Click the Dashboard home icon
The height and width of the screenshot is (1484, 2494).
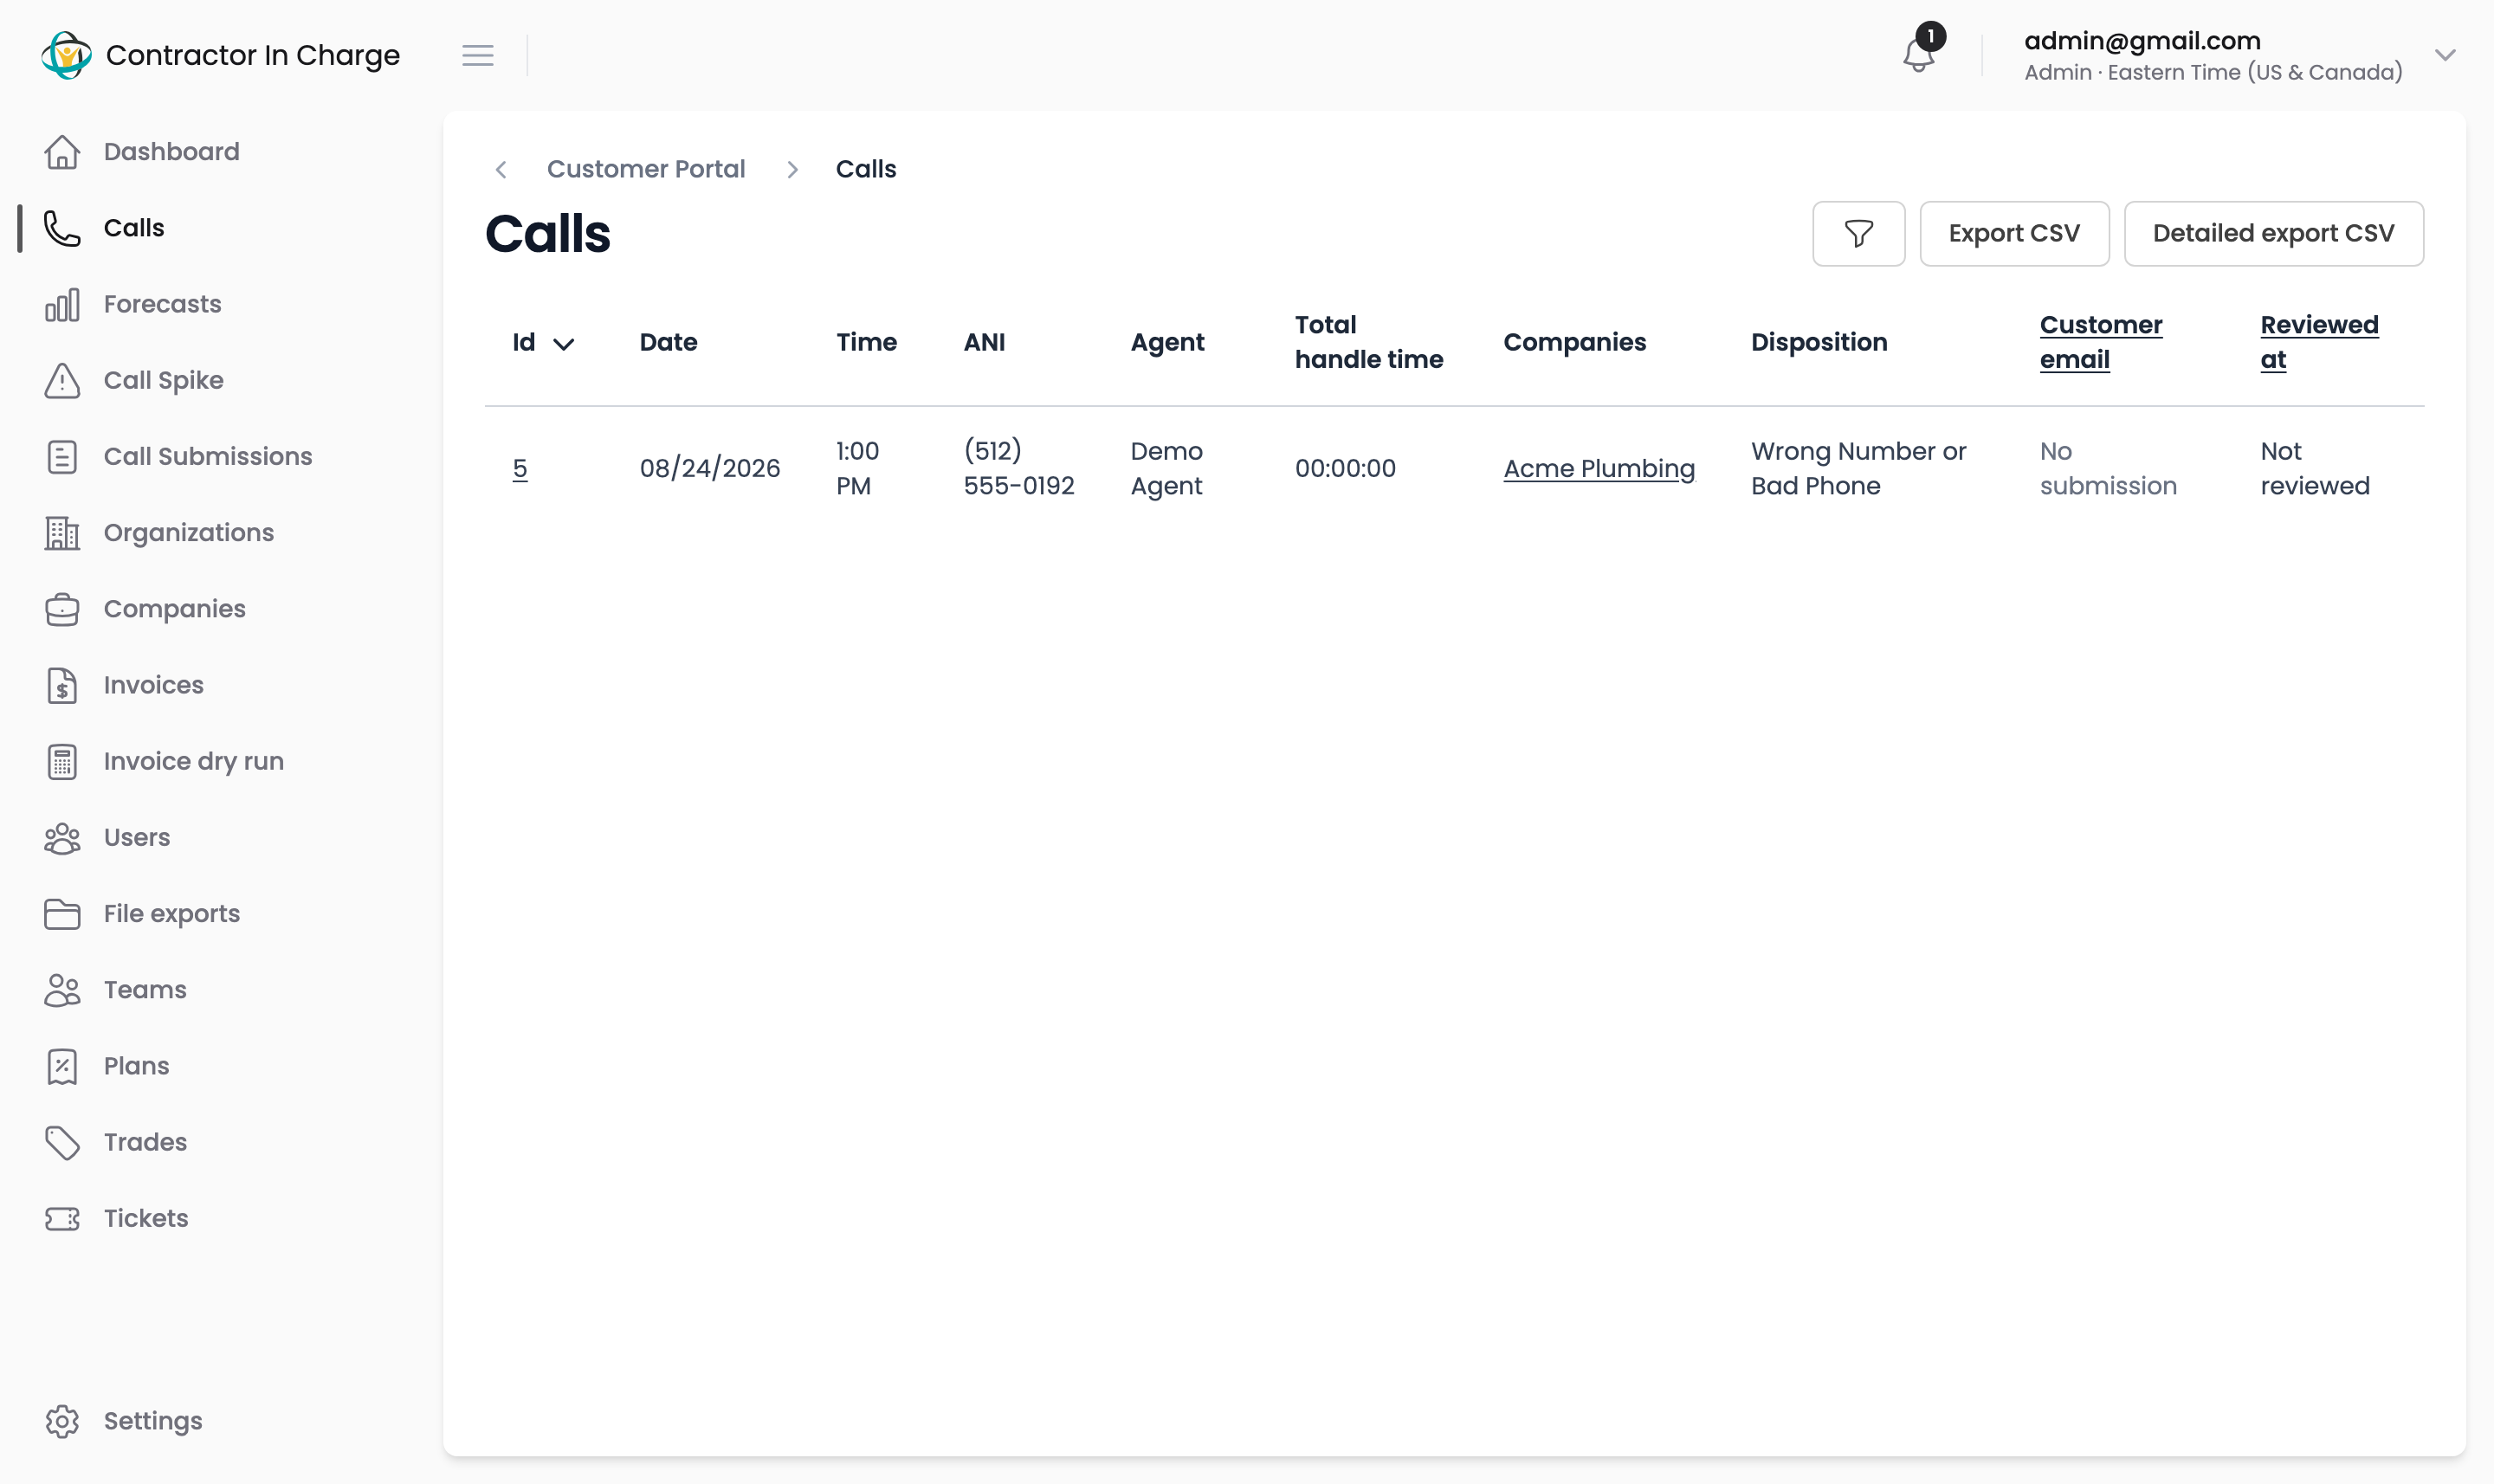62,152
